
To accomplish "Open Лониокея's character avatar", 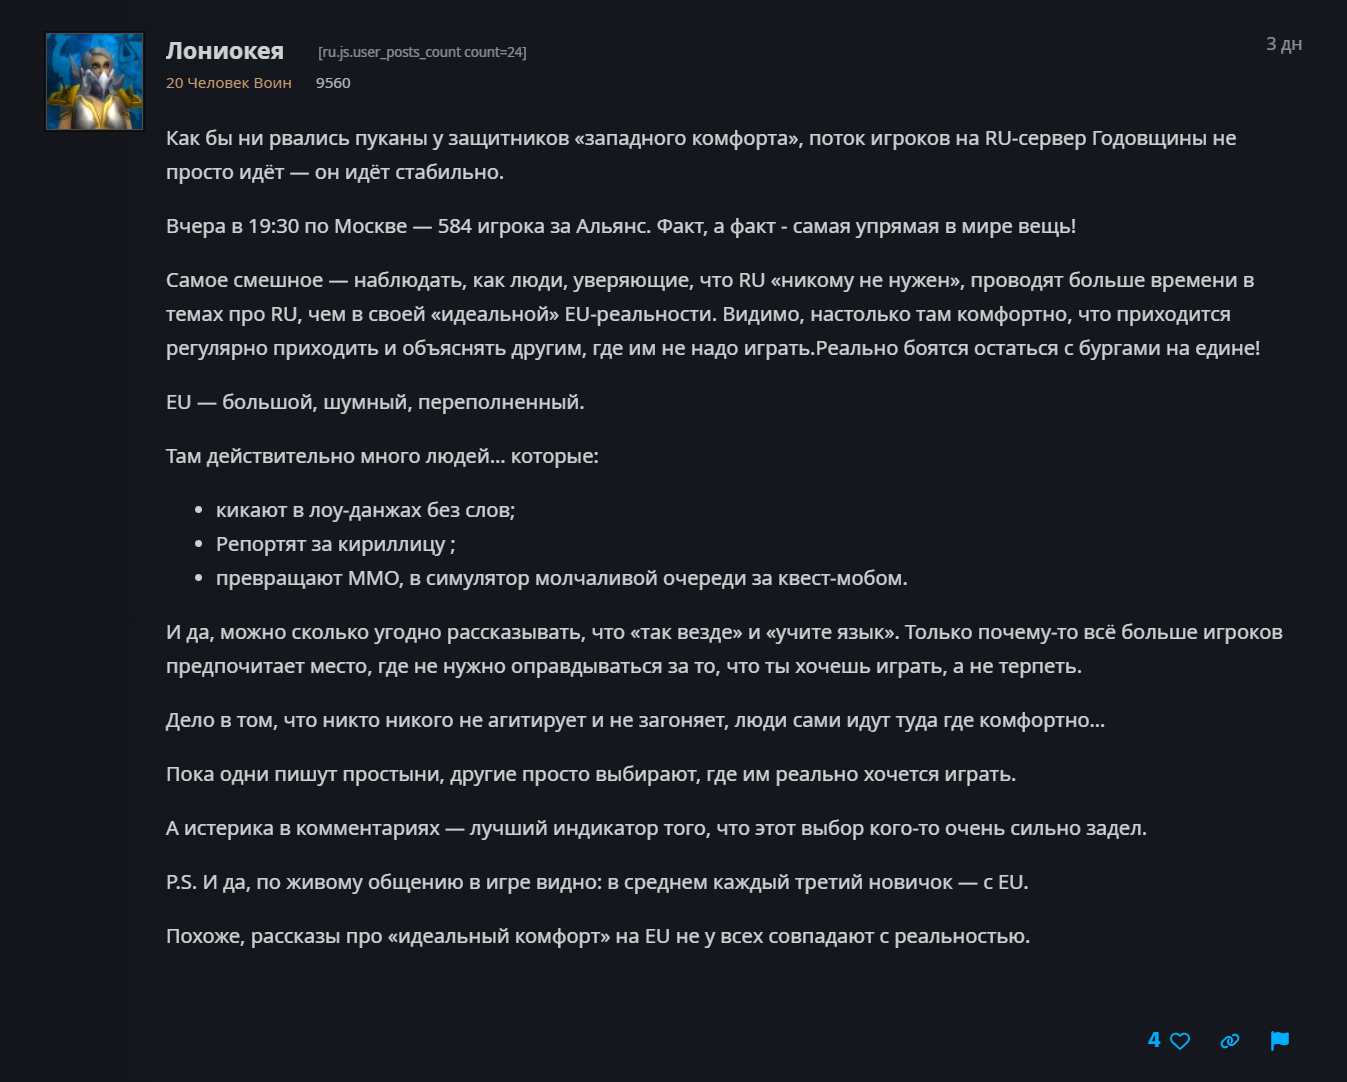I will coord(95,82).
